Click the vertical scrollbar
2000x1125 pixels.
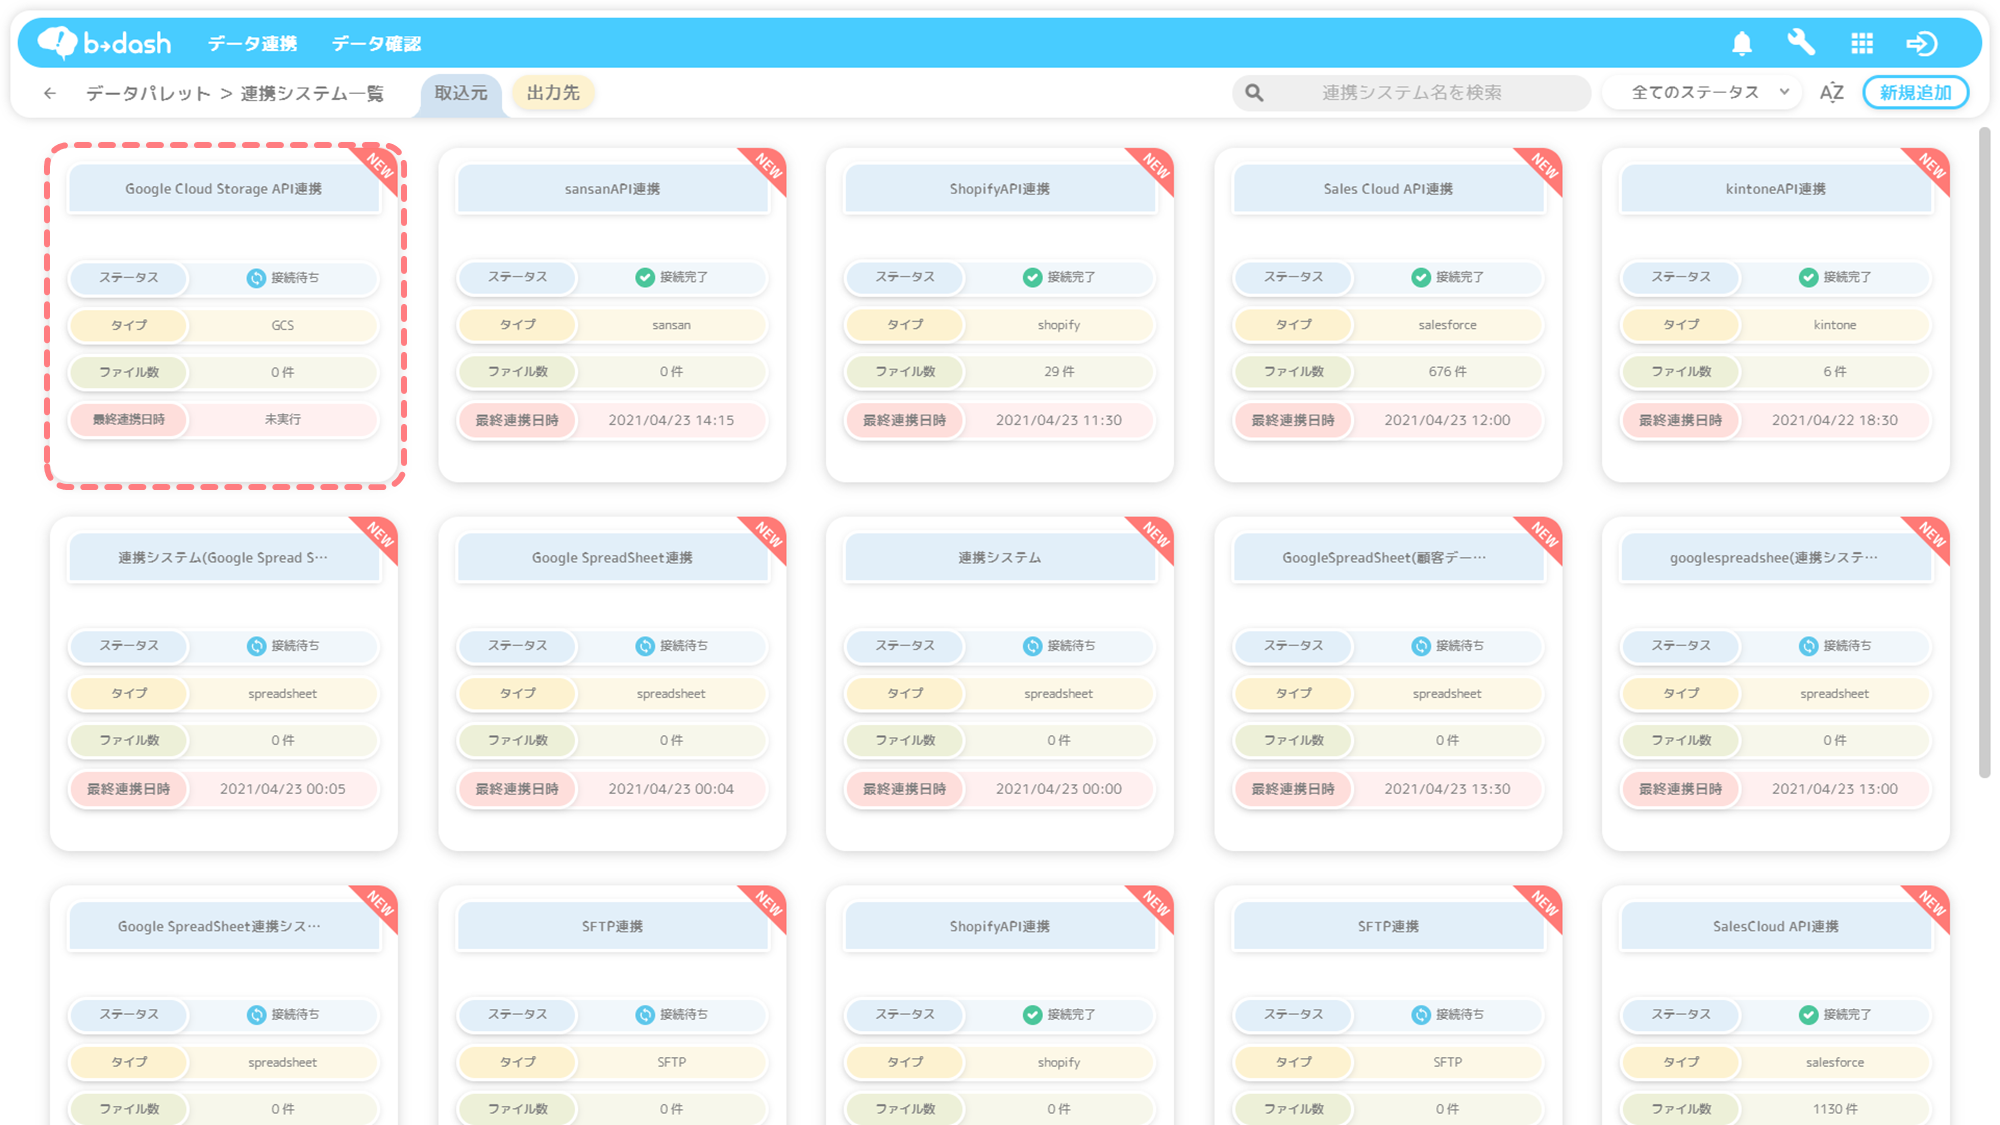point(1984,452)
